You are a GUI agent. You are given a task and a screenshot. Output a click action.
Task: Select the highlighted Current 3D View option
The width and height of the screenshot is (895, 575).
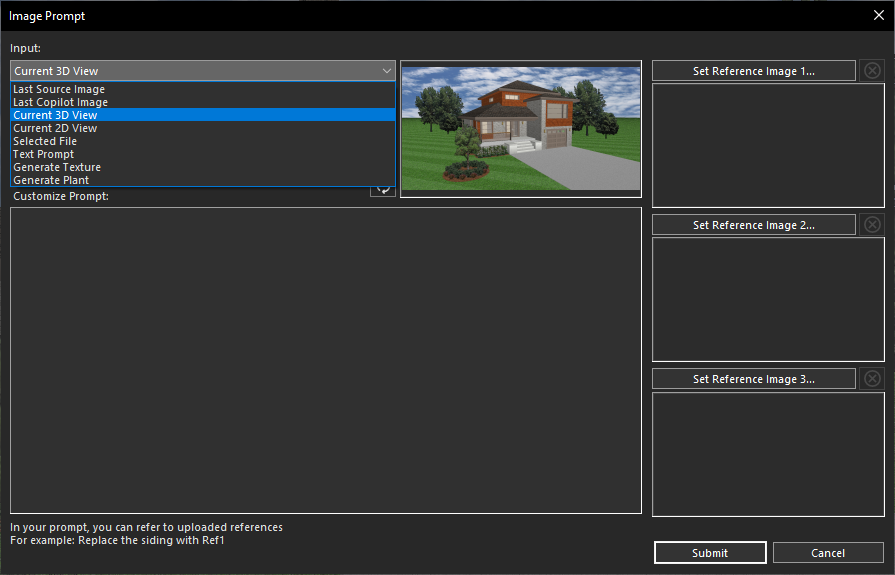point(203,115)
